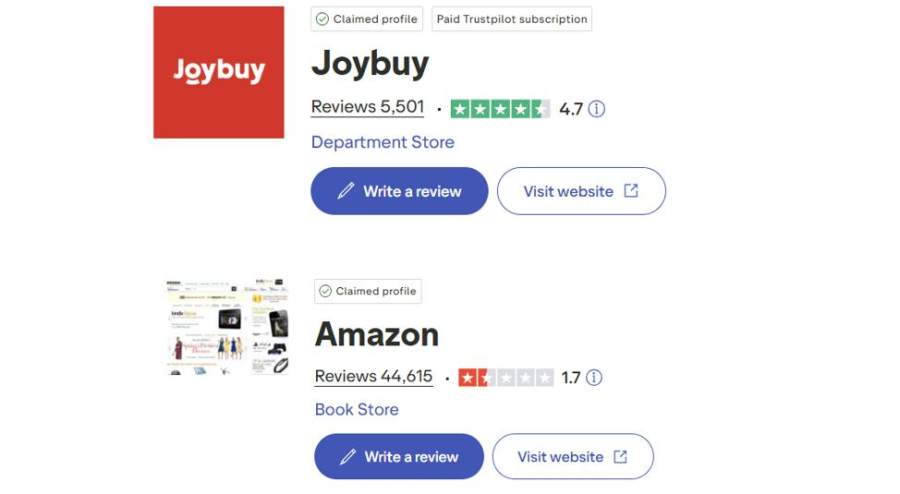The height and width of the screenshot is (494, 900).
Task: Open the Department Store category link
Action: click(382, 142)
